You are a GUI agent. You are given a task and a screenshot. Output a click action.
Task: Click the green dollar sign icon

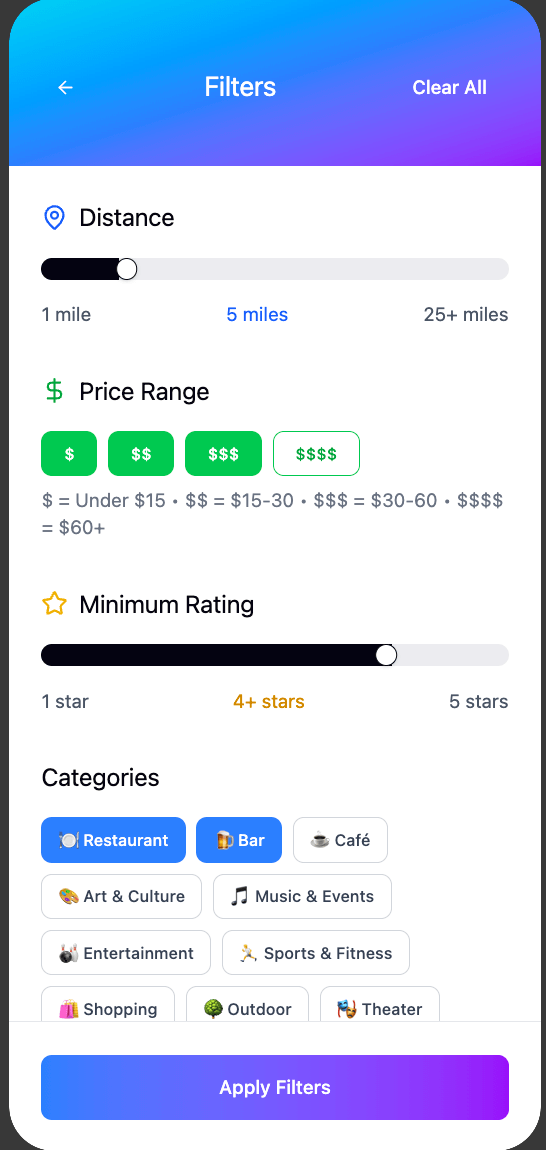point(54,392)
